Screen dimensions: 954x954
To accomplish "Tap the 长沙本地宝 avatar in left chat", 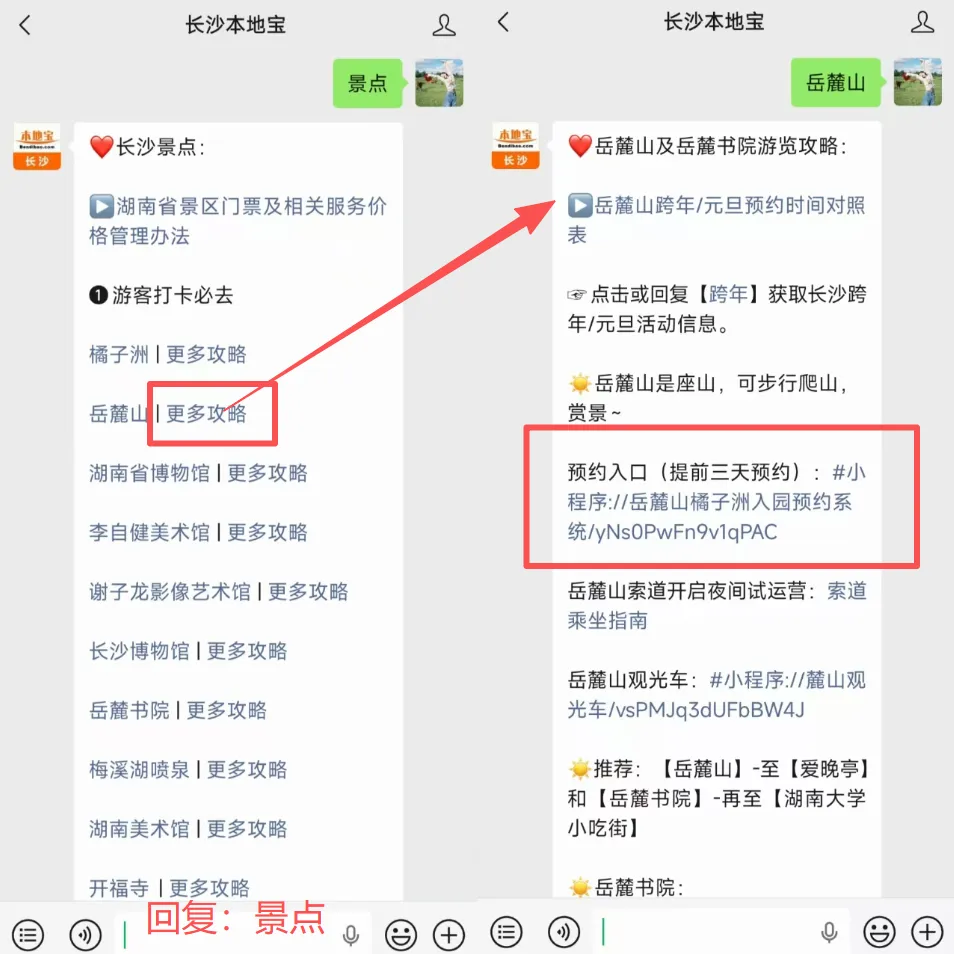I will (37, 146).
